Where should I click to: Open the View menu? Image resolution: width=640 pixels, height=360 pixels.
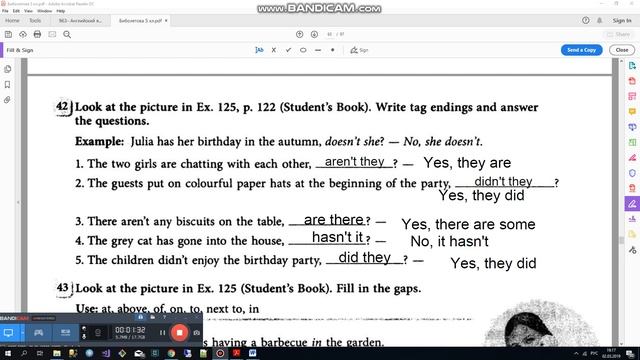[x=28, y=11]
